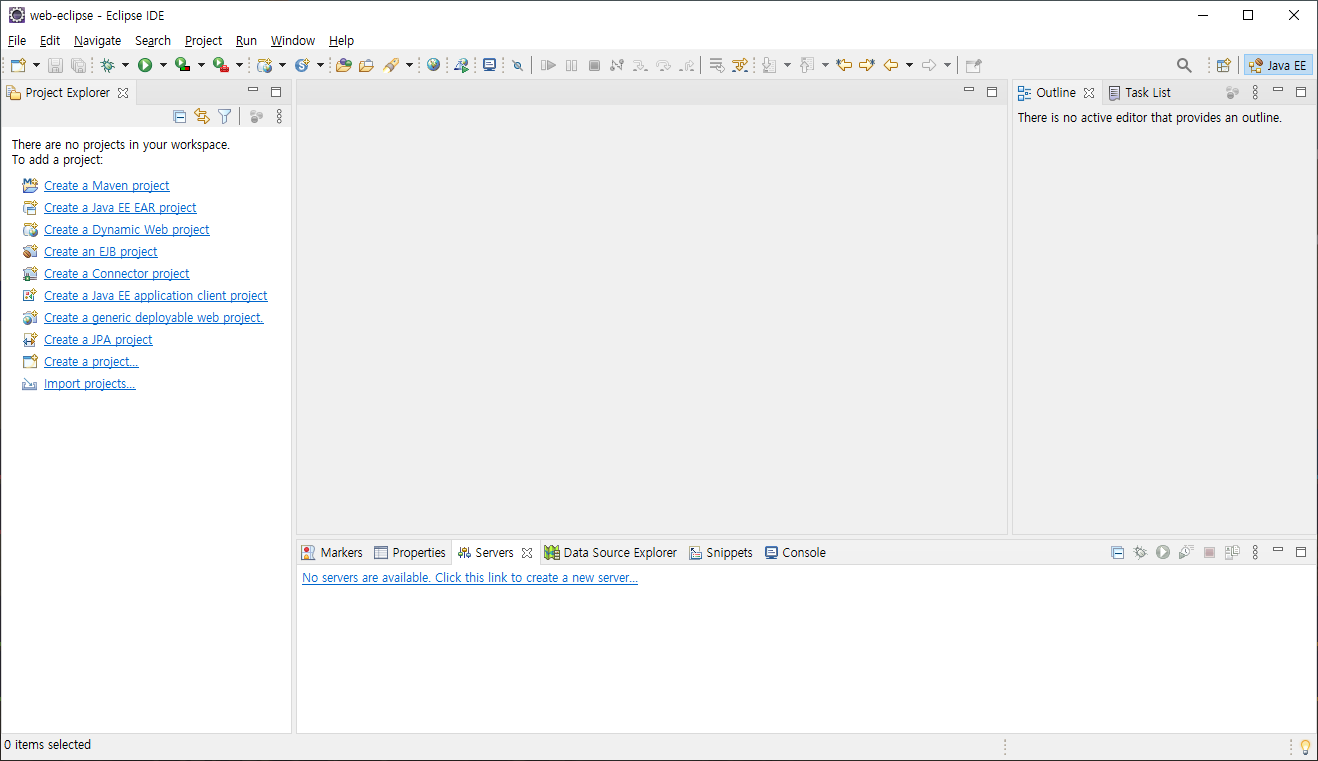The height and width of the screenshot is (761, 1318).
Task: Click Create a Java EE EAR project link
Action: pyautogui.click(x=120, y=207)
